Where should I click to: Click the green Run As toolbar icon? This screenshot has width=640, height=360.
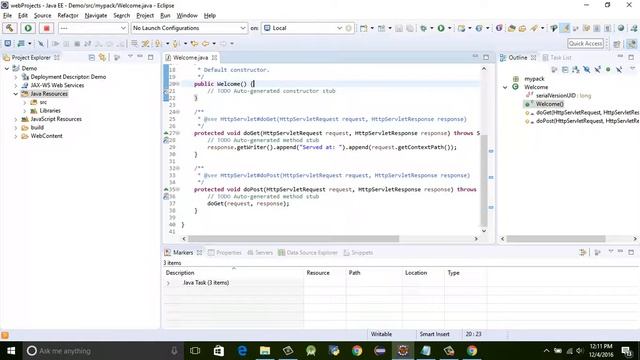click(441, 28)
